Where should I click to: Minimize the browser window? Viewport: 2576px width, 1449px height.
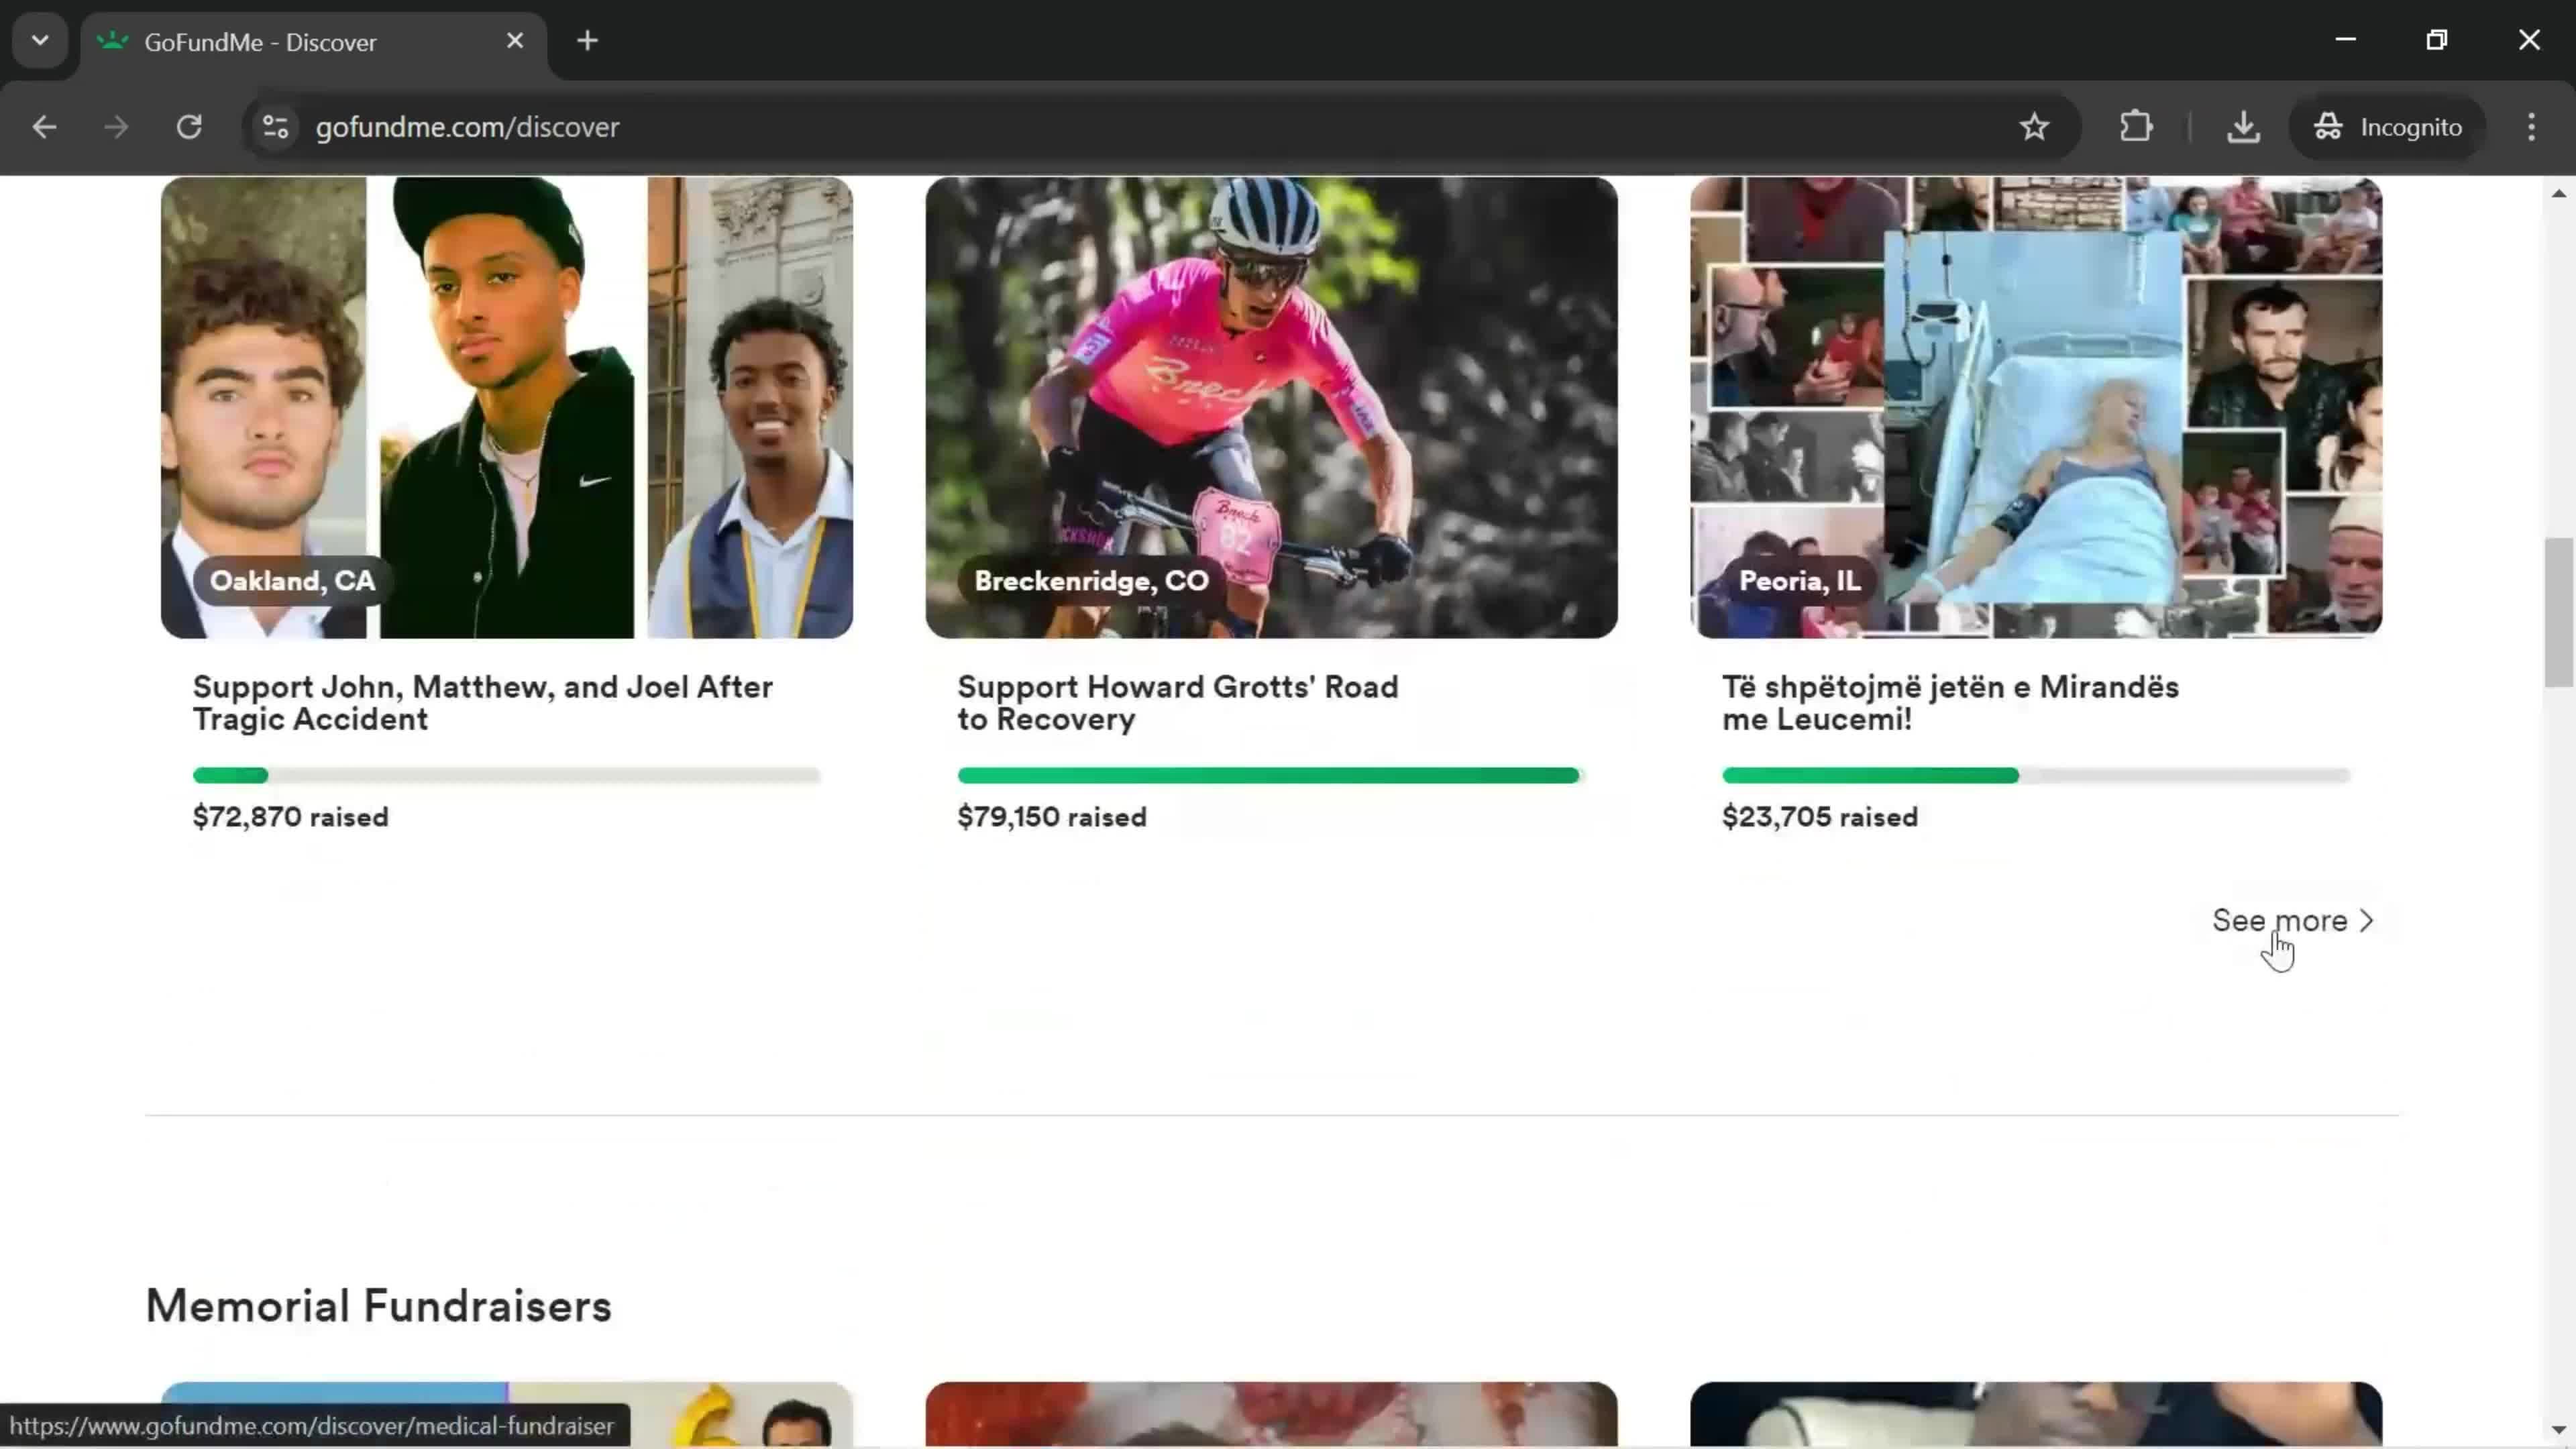coord(2345,40)
